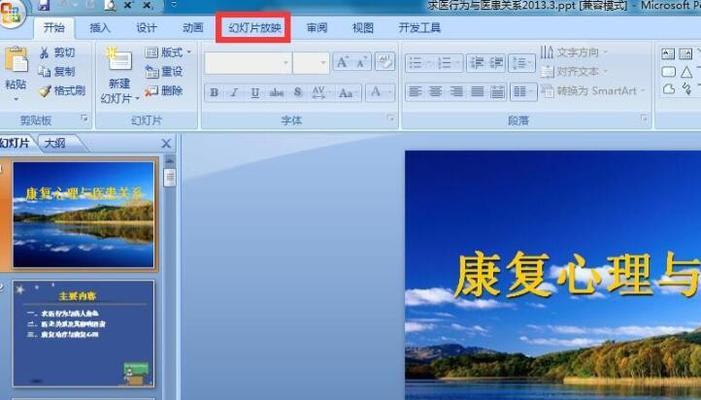This screenshot has width=701, height=400.
Task: Toggle Text Shadow (S) formatting
Action: click(298, 93)
